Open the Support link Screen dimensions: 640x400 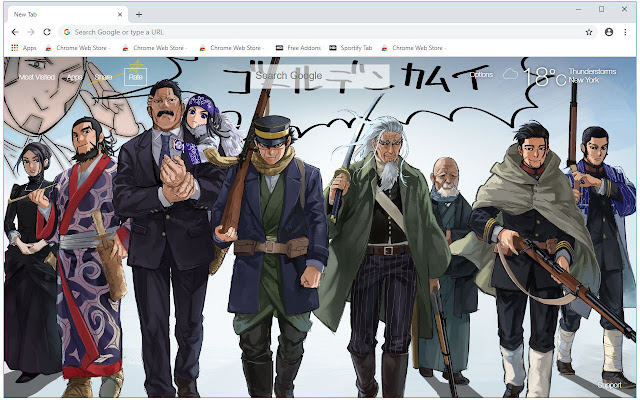[610, 385]
